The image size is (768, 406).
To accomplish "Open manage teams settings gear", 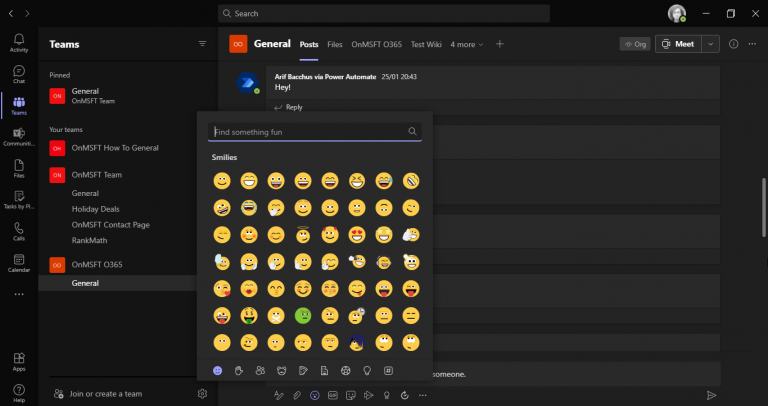I will point(202,394).
